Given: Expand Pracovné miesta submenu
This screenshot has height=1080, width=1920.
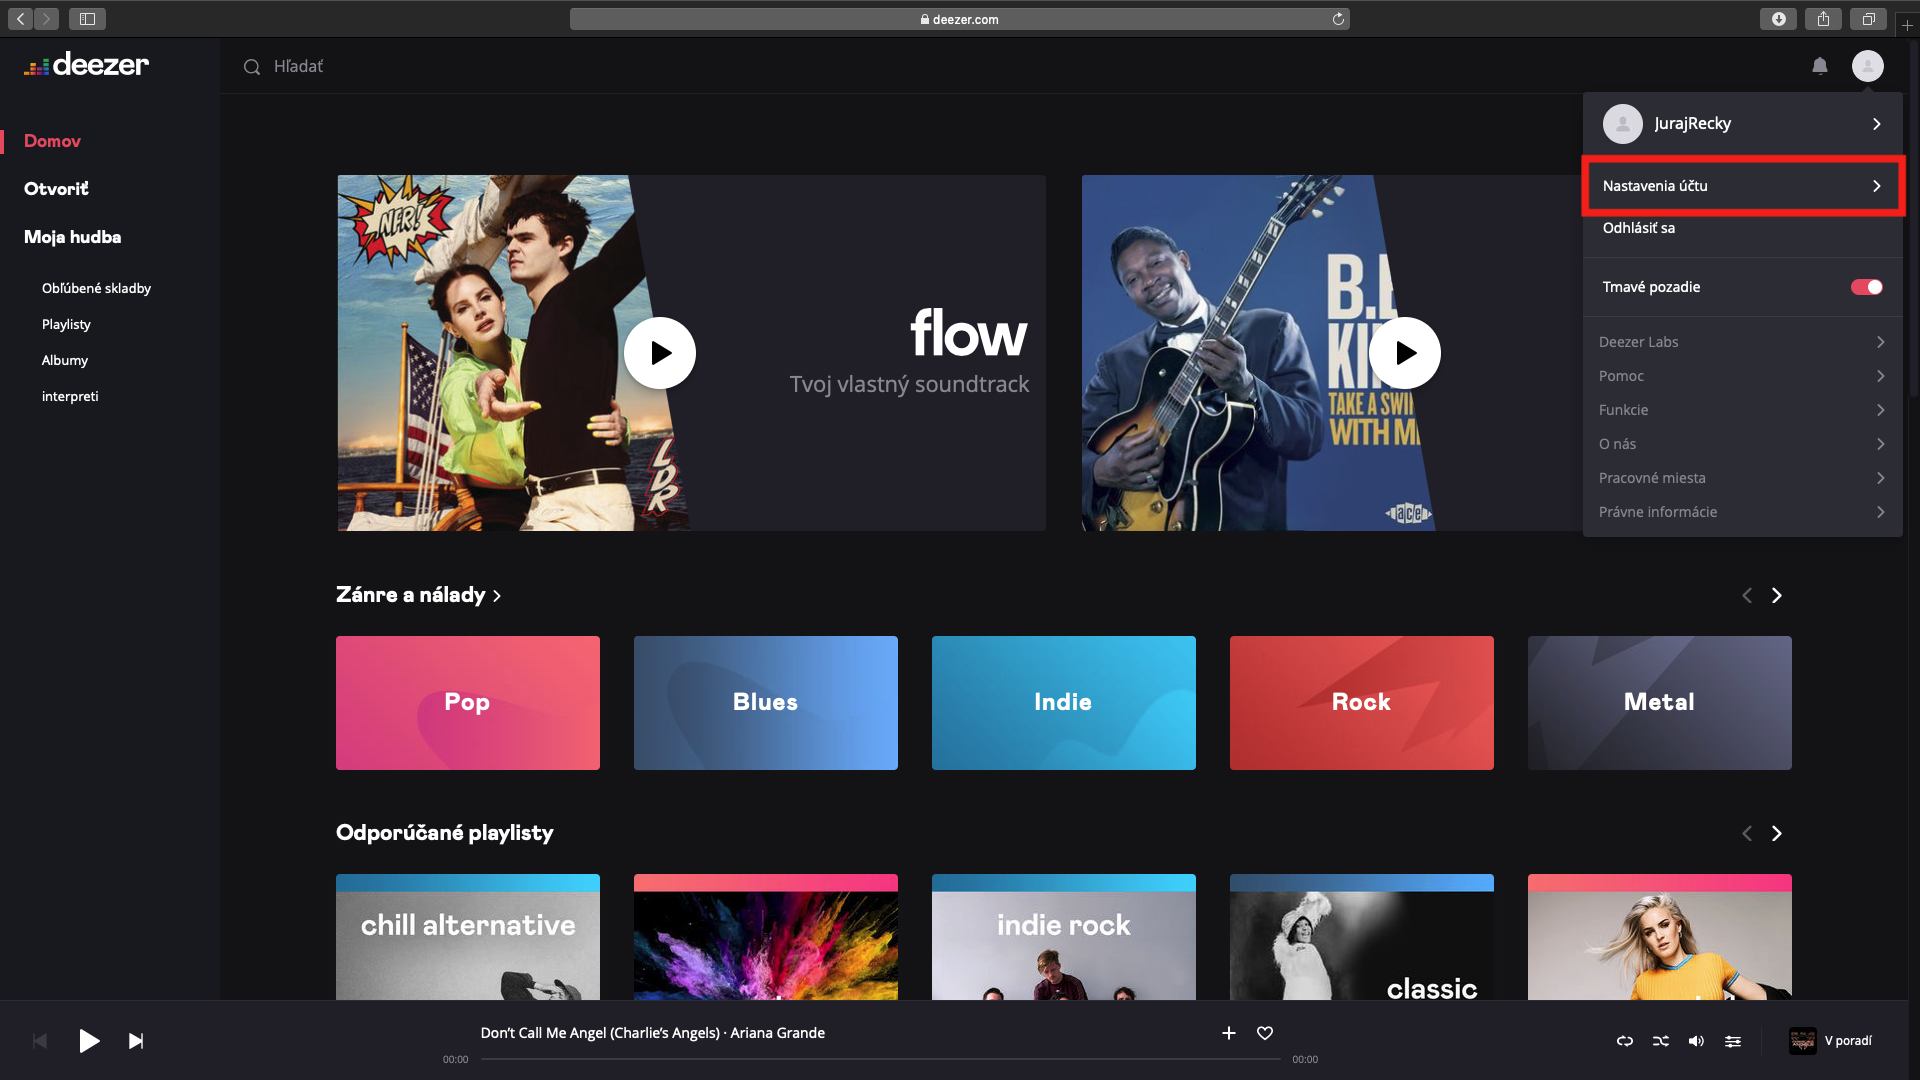Looking at the screenshot, I should (1743, 478).
